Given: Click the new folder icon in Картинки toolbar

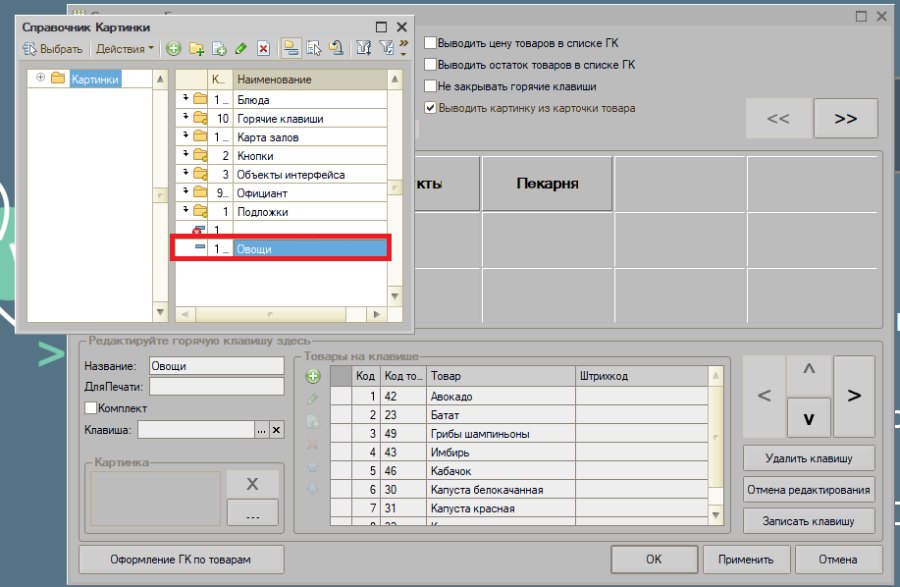Looking at the screenshot, I should pyautogui.click(x=196, y=49).
